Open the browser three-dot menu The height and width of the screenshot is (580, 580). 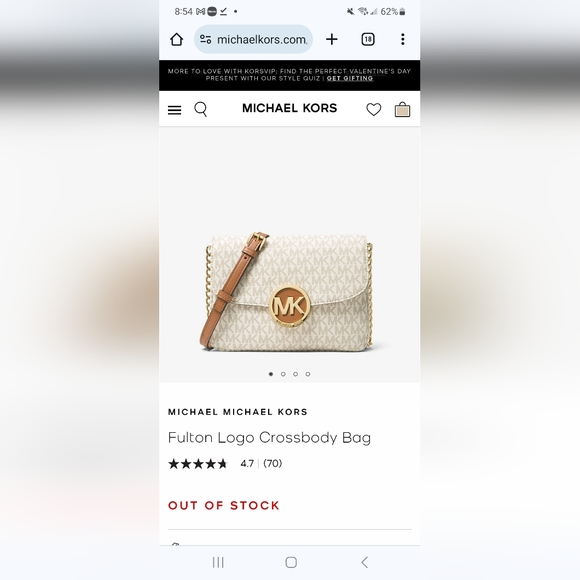pyautogui.click(x=403, y=39)
